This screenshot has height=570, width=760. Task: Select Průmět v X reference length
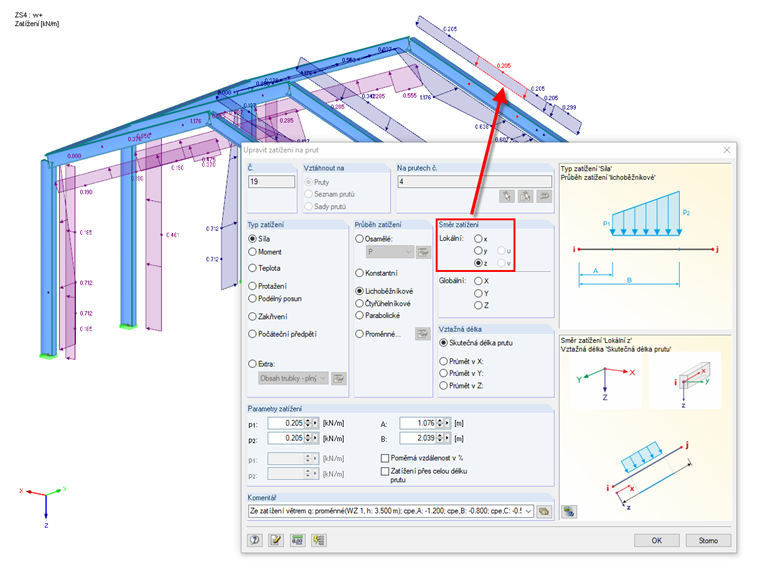(443, 361)
